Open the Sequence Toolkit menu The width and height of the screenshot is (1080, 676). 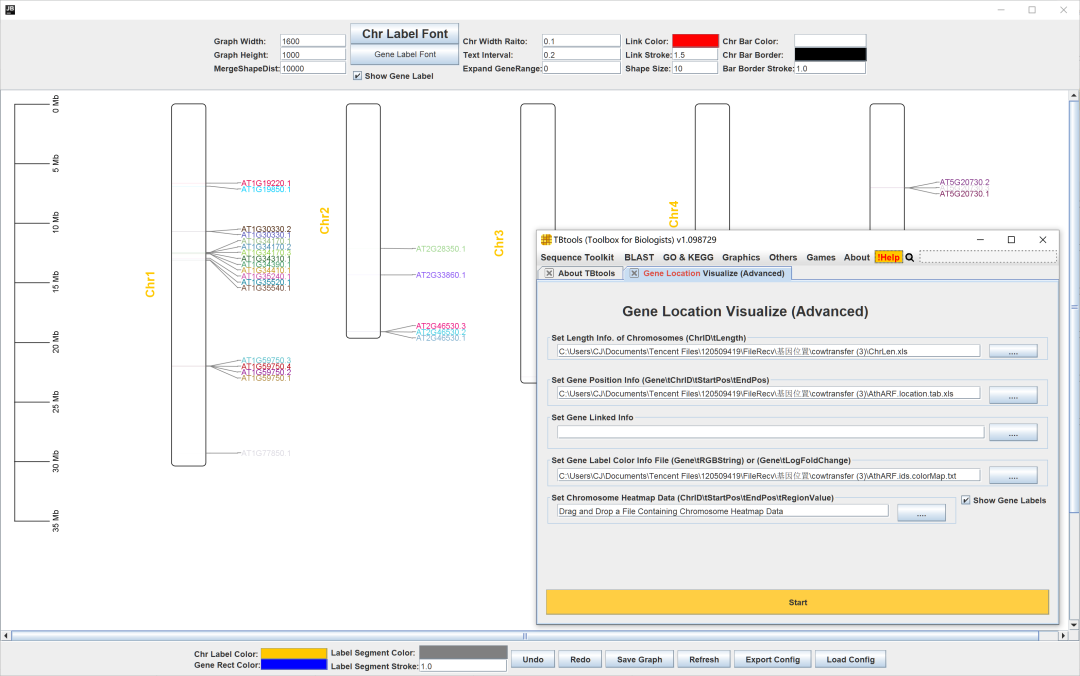tap(577, 257)
